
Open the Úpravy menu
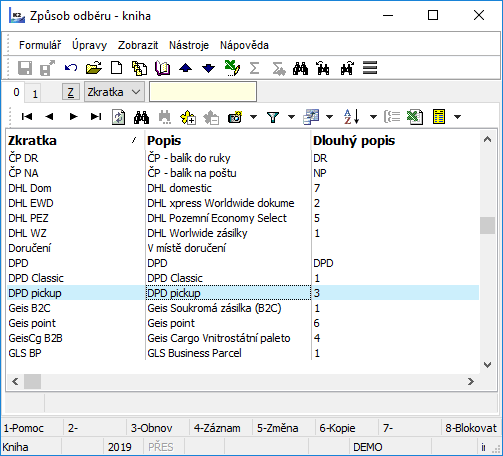[90, 45]
